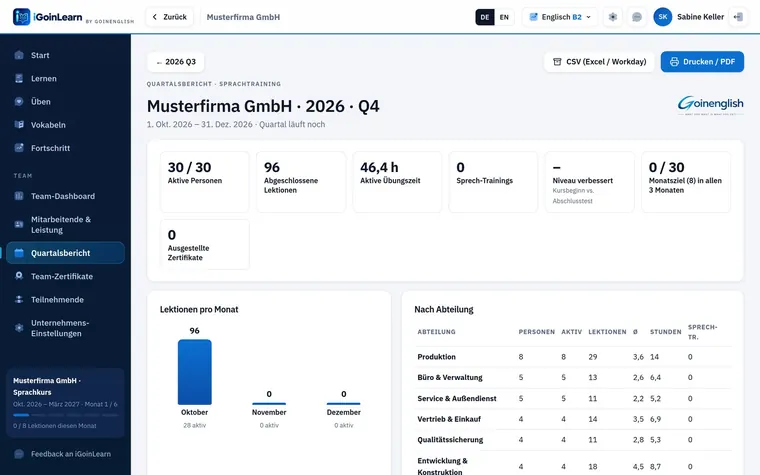
Task: Switch interface language to DE
Action: click(x=485, y=17)
